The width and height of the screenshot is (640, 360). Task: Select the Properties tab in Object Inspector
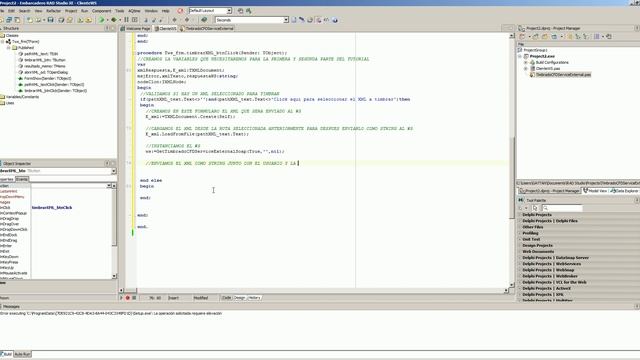(7, 179)
